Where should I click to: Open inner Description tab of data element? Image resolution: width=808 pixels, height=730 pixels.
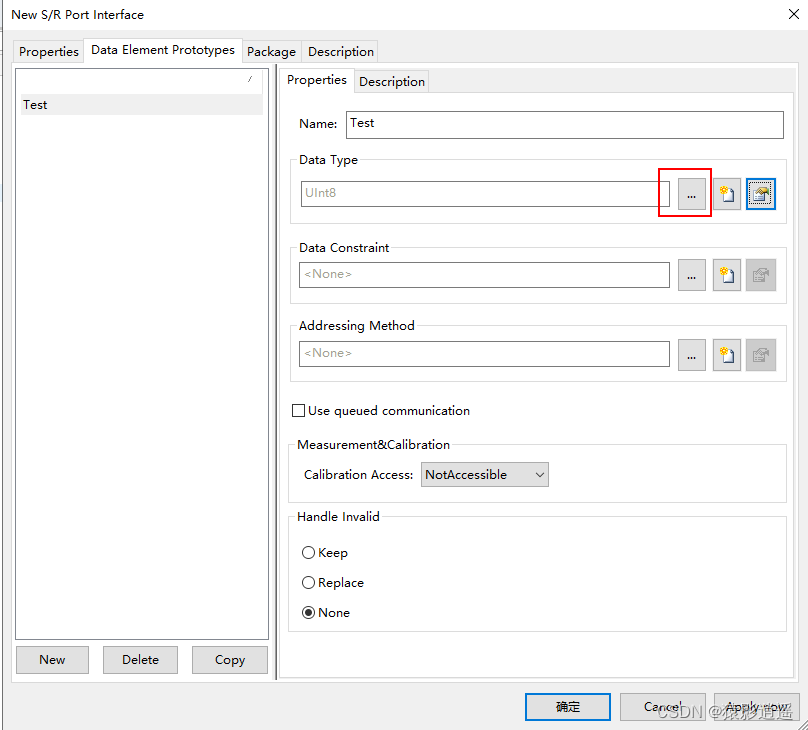[x=392, y=81]
